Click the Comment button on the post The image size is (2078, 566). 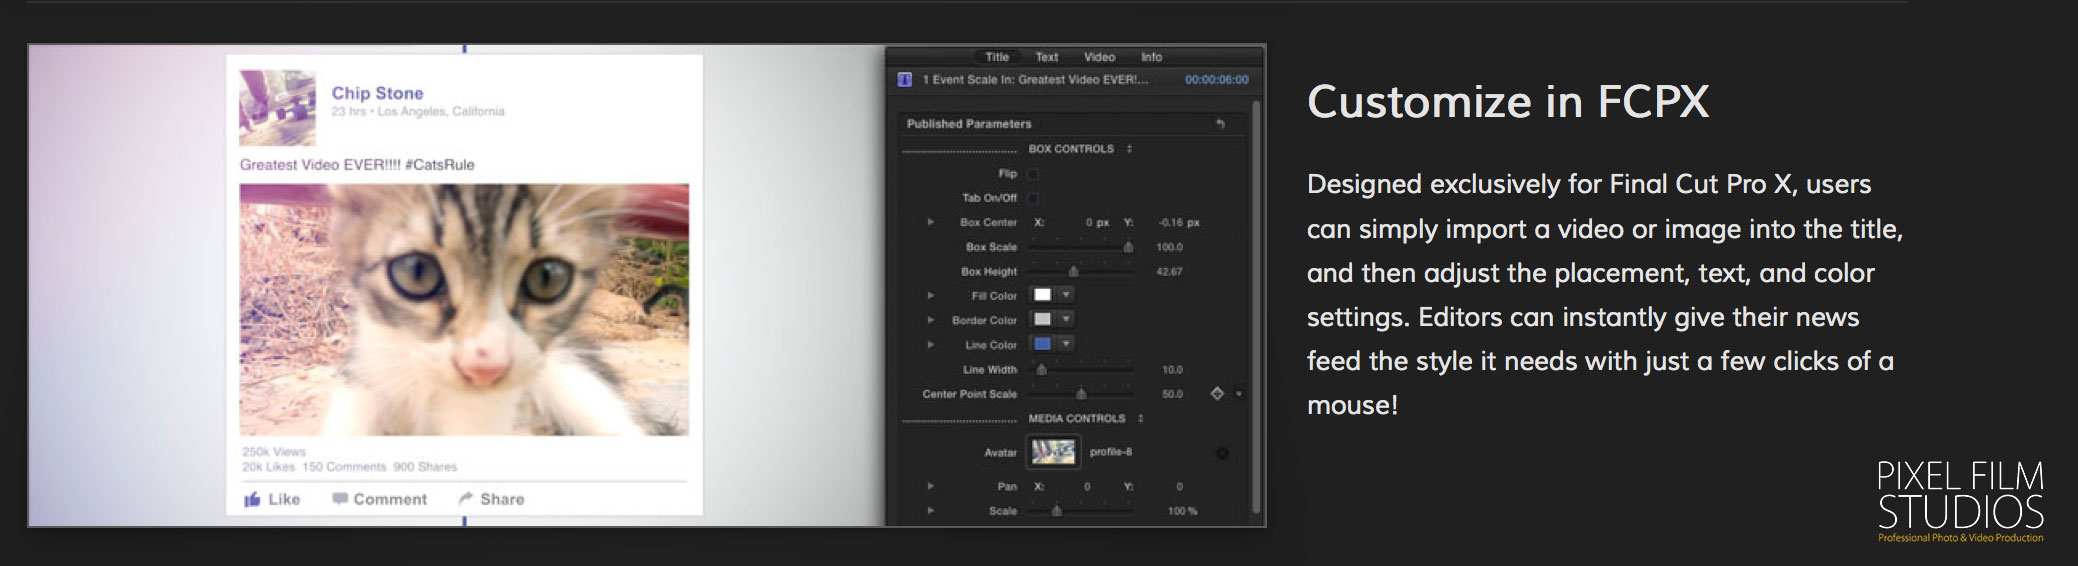tap(379, 499)
